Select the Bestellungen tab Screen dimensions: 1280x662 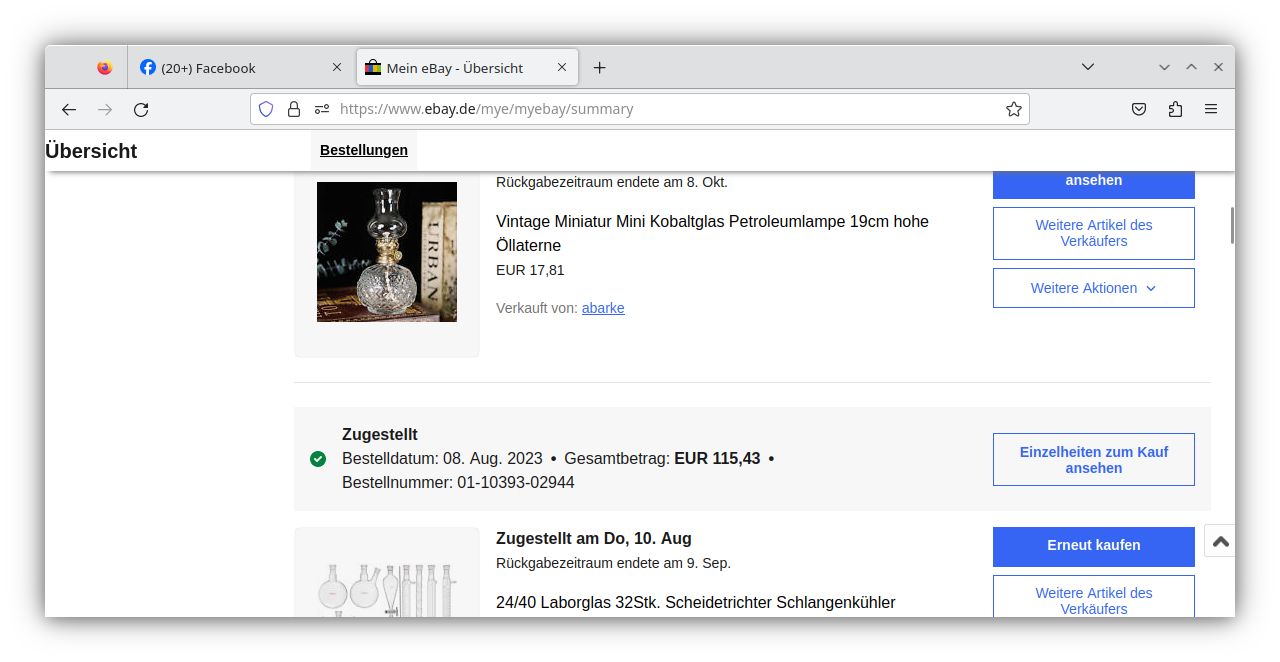(x=363, y=150)
